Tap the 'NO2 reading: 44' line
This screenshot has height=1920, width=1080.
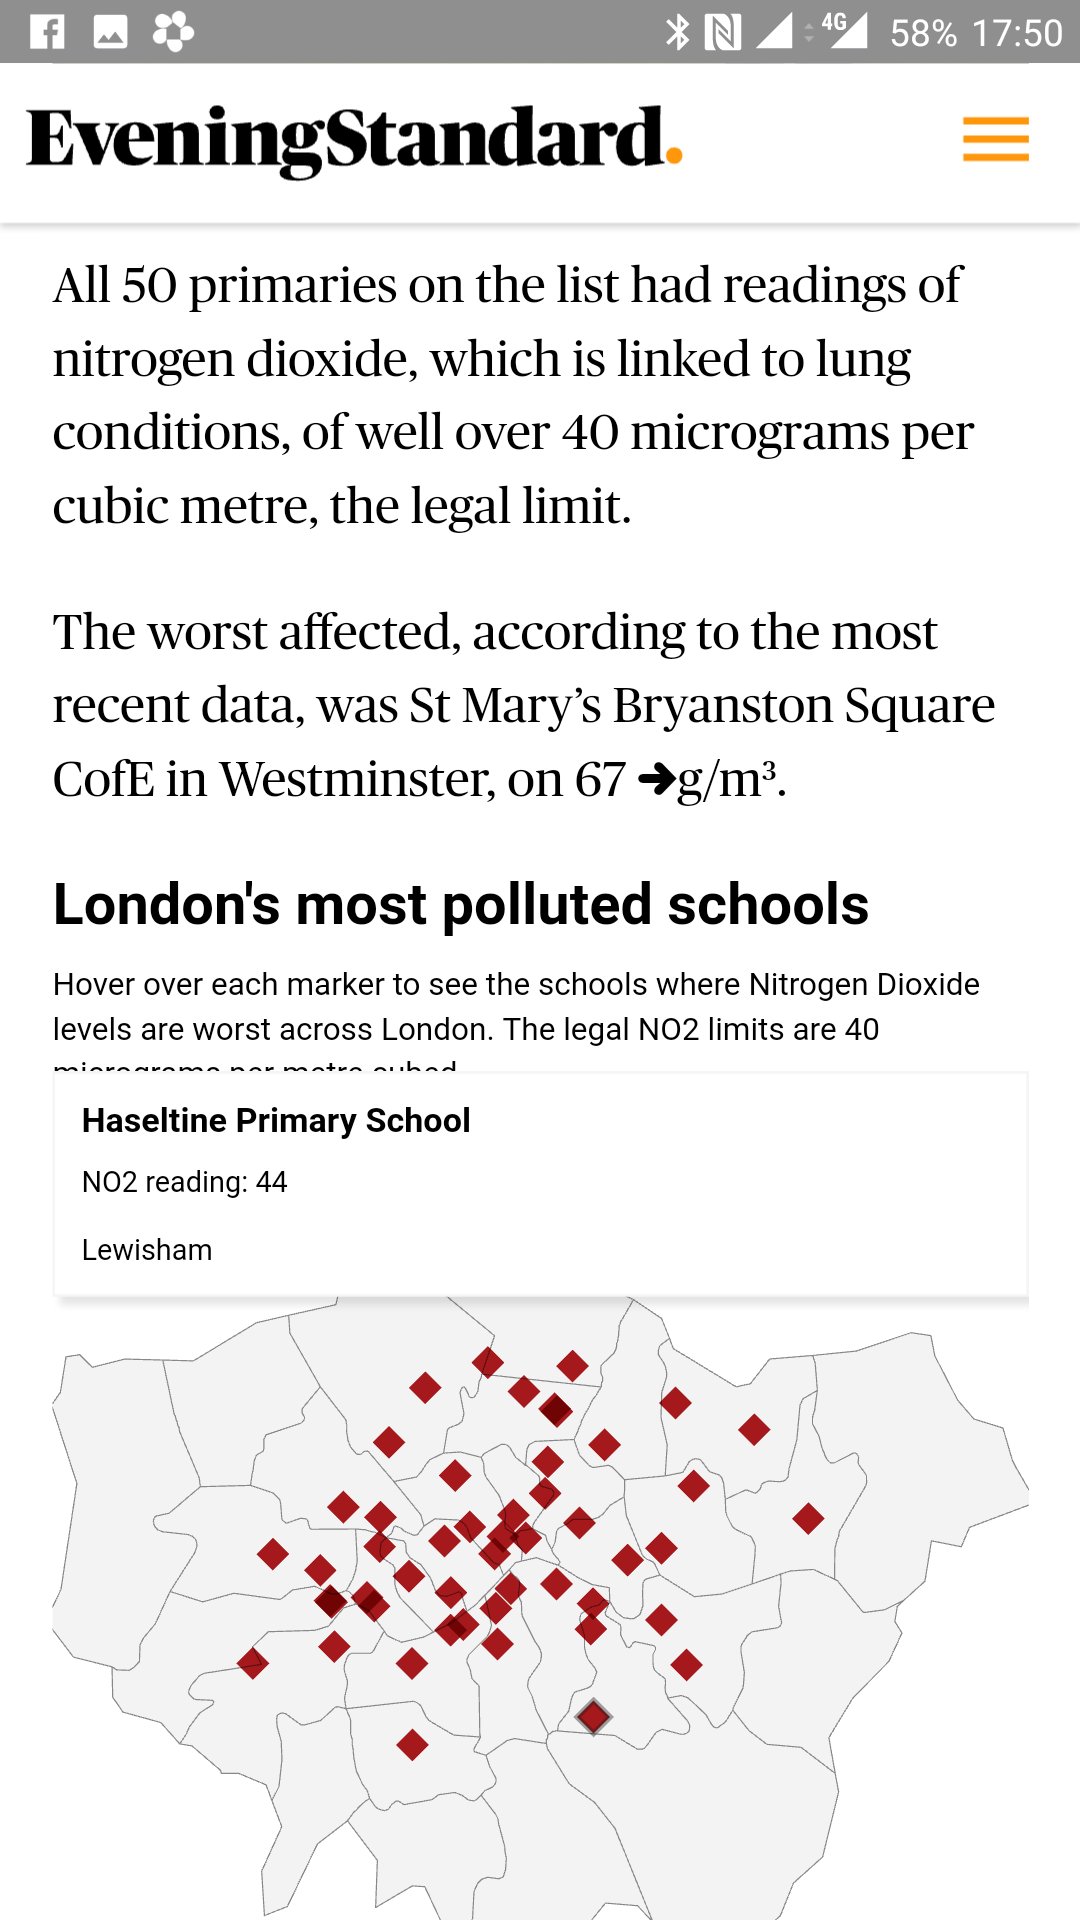pos(185,1182)
